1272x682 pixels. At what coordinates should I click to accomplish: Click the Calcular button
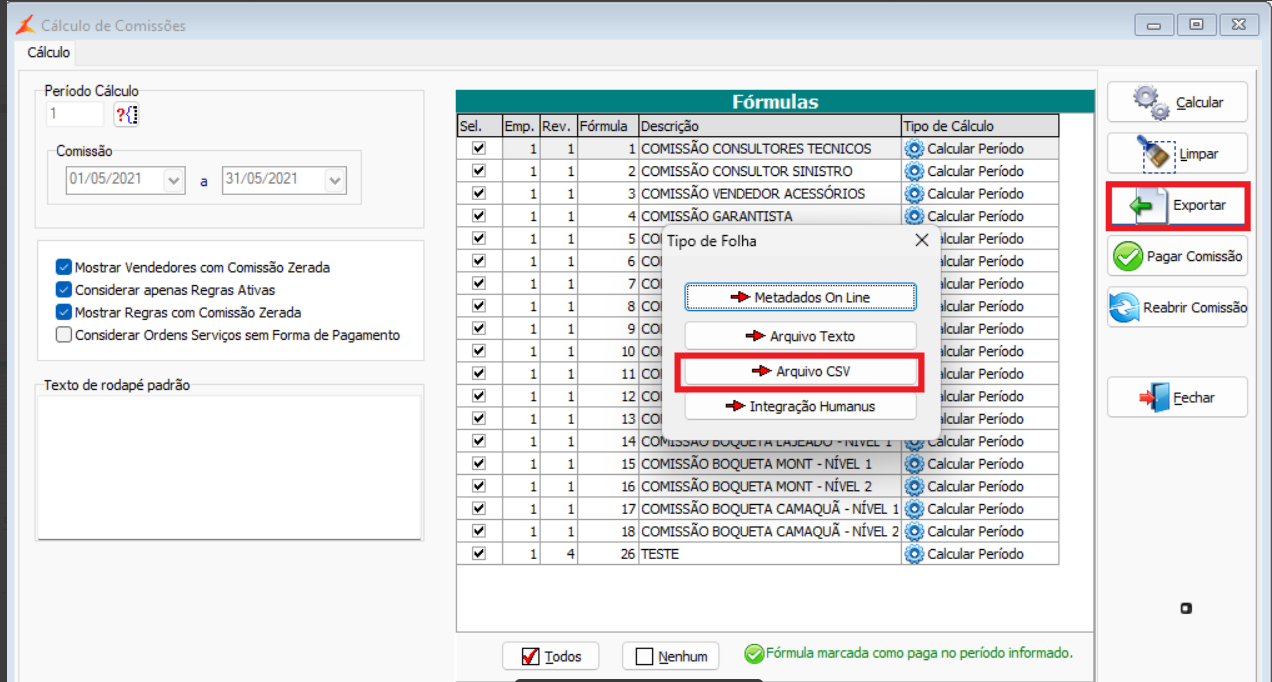pos(1177,102)
